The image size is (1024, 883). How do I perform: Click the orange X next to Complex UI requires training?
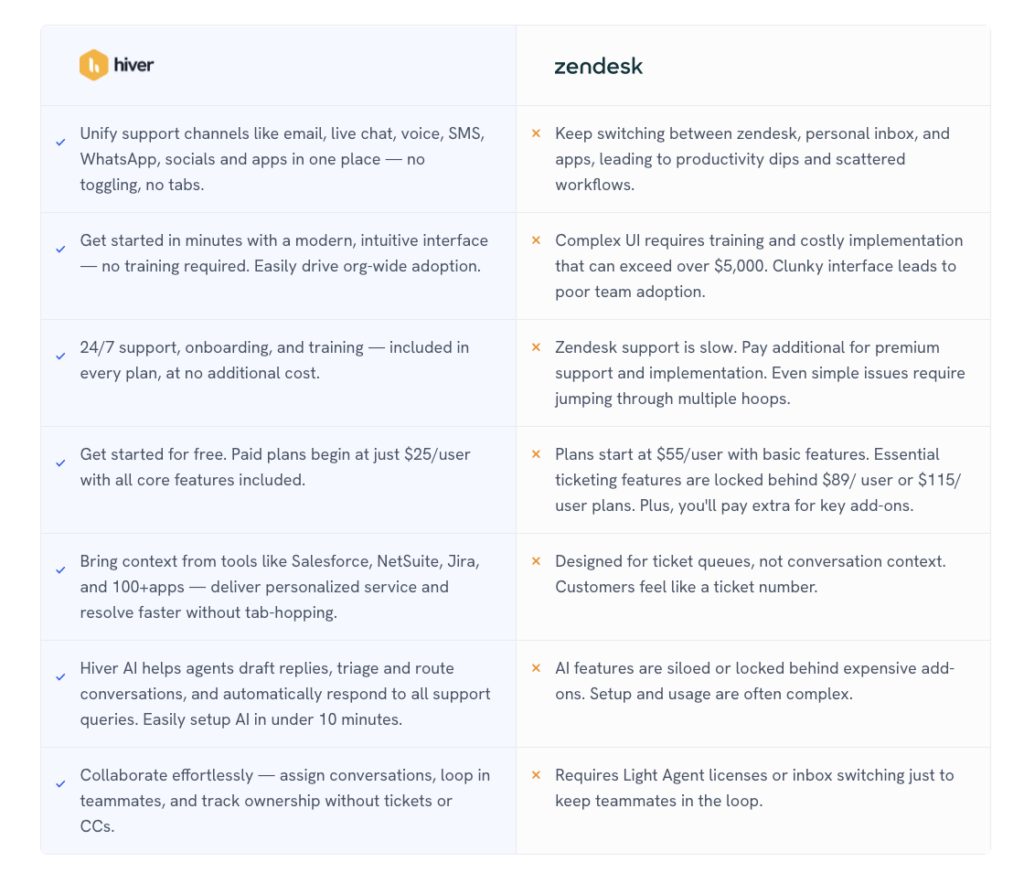536,240
